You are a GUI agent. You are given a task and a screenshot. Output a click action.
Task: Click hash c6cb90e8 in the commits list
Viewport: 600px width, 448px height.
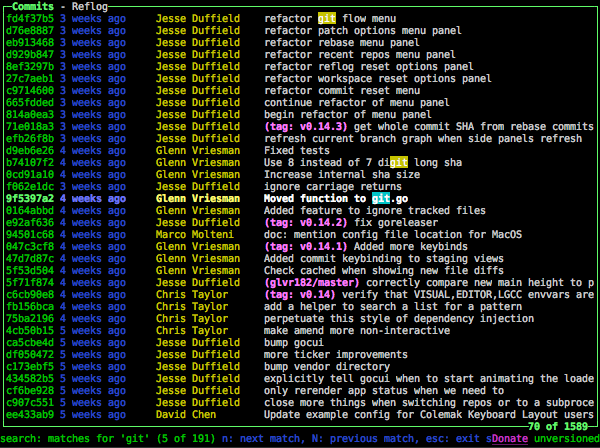pyautogui.click(x=30, y=294)
